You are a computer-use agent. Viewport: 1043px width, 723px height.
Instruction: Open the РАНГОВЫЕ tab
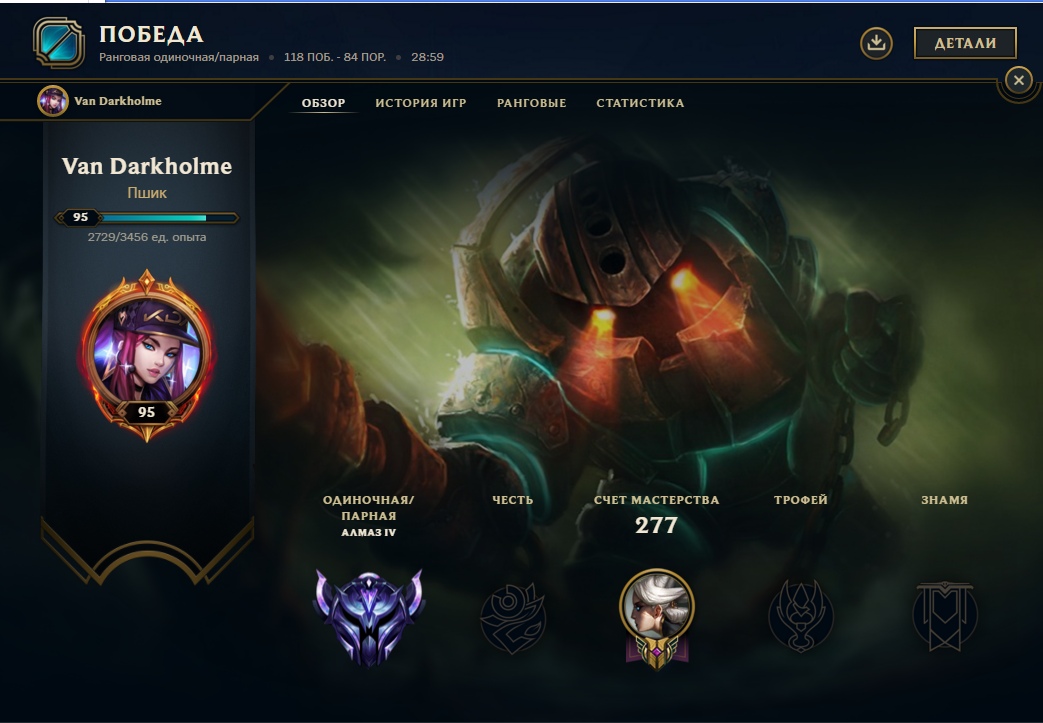[x=531, y=103]
